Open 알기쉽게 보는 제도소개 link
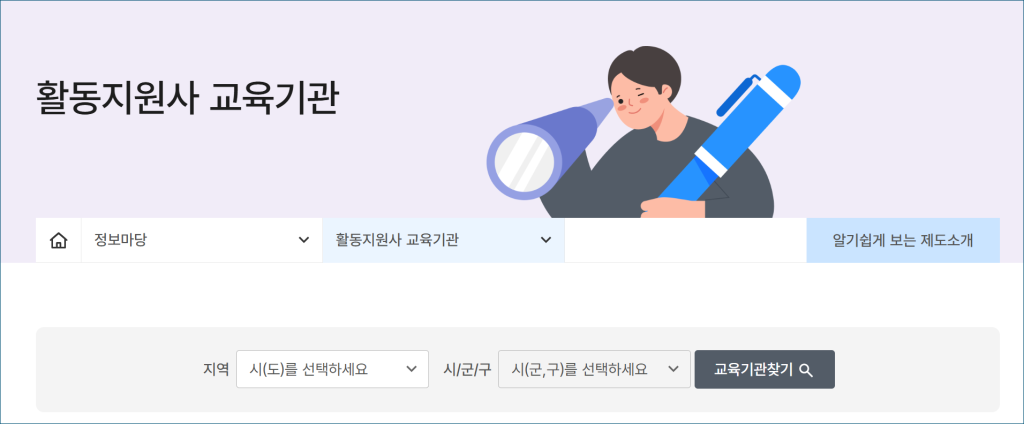 [x=903, y=240]
